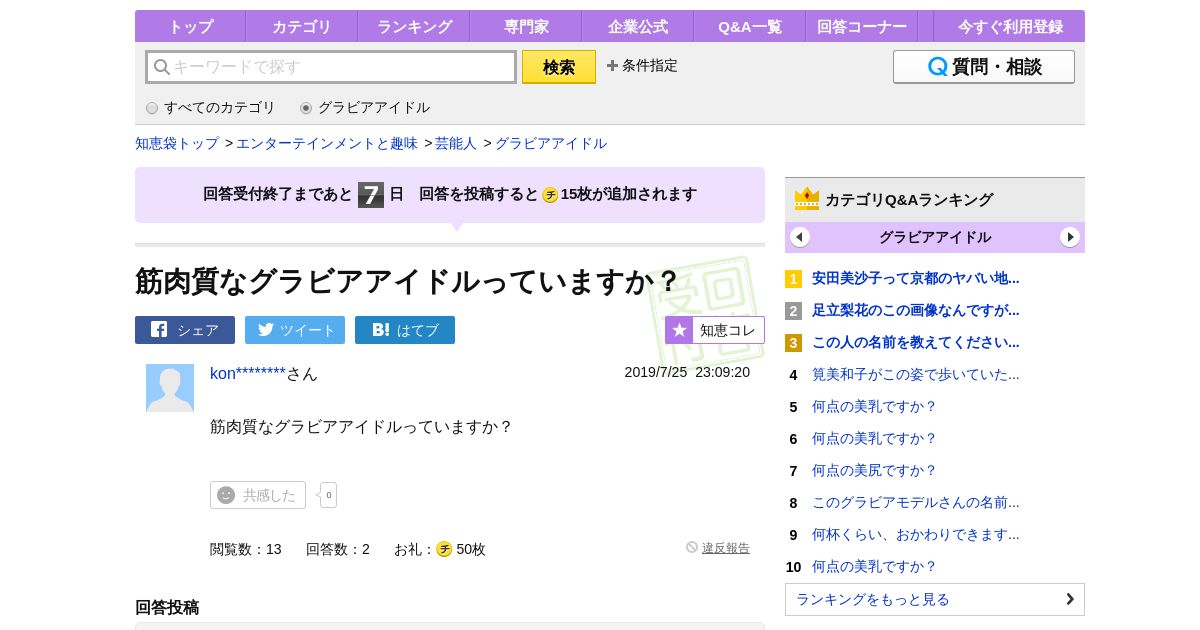Select すべてのカテゴリ radio button

[x=152, y=108]
